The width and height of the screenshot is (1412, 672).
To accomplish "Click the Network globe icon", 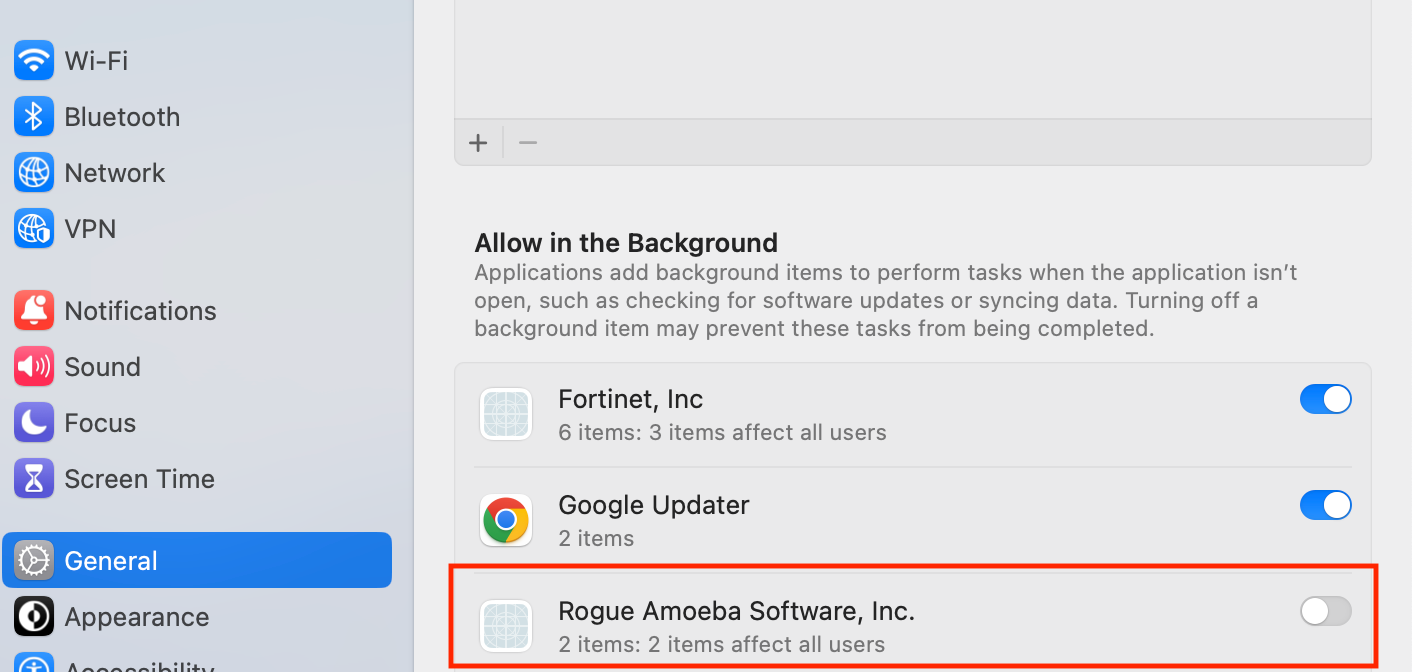I will [34, 173].
